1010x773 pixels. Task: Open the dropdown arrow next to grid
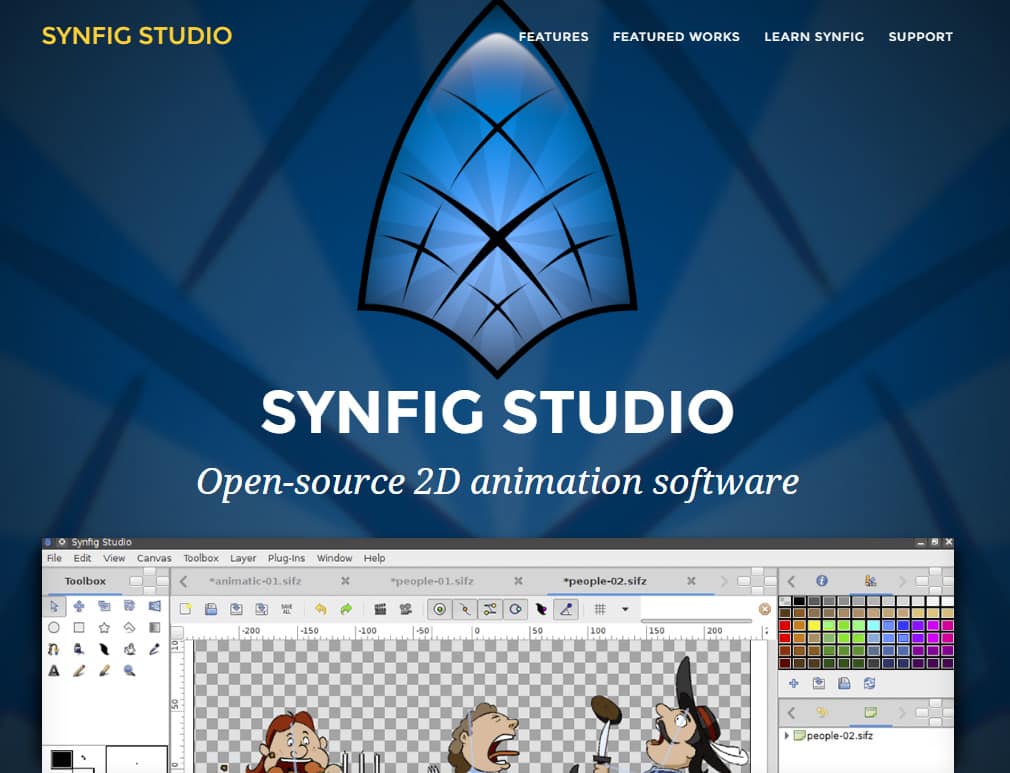click(625, 609)
